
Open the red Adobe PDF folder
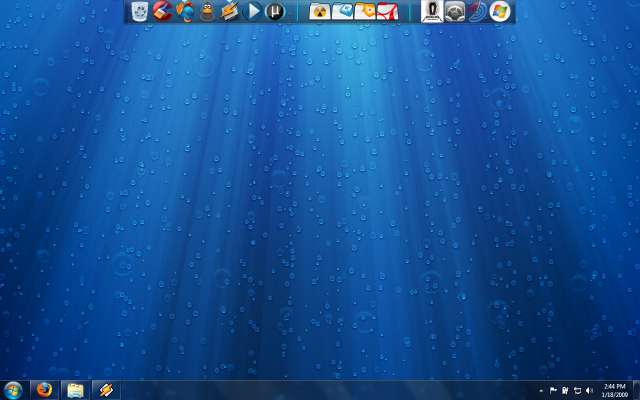pyautogui.click(x=387, y=11)
